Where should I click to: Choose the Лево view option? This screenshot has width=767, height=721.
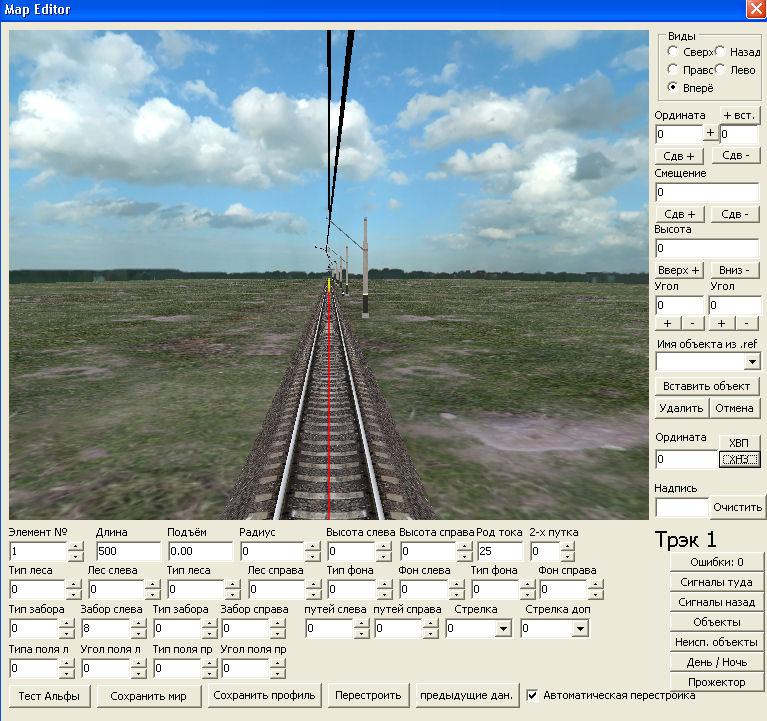[721, 70]
